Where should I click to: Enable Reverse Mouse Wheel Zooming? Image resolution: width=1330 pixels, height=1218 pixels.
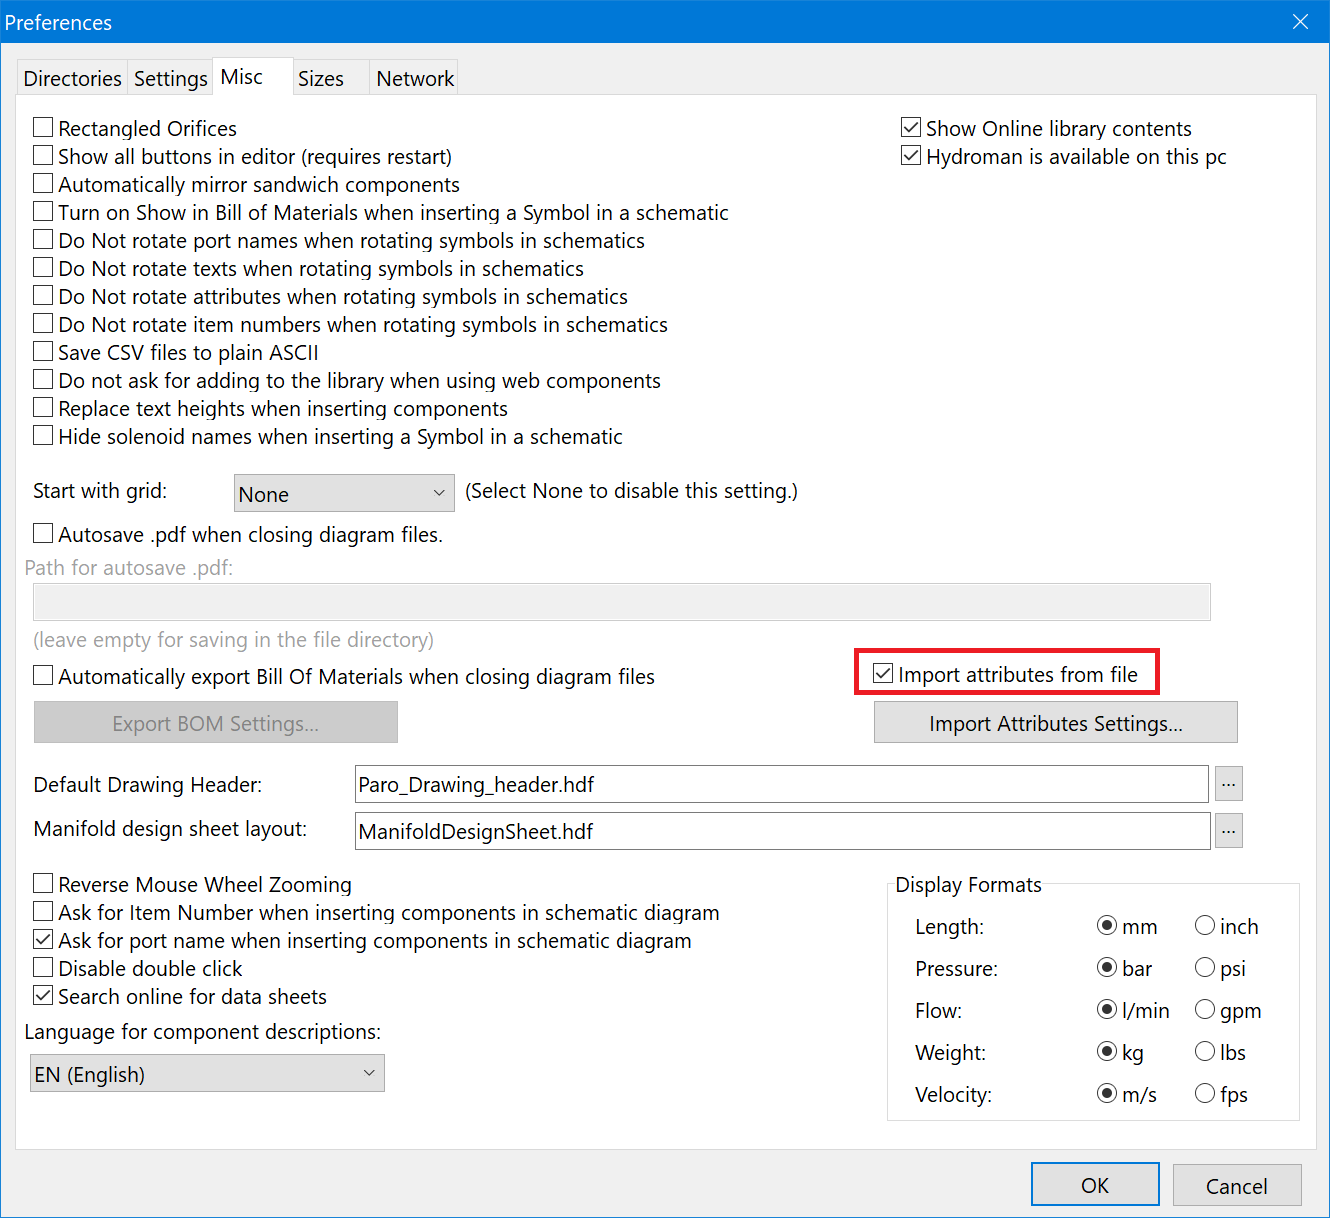click(43, 883)
